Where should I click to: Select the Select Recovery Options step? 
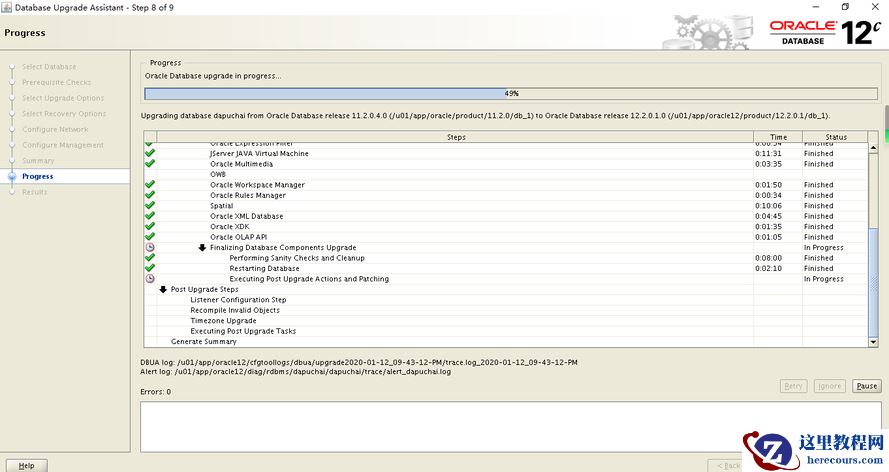click(x=64, y=114)
